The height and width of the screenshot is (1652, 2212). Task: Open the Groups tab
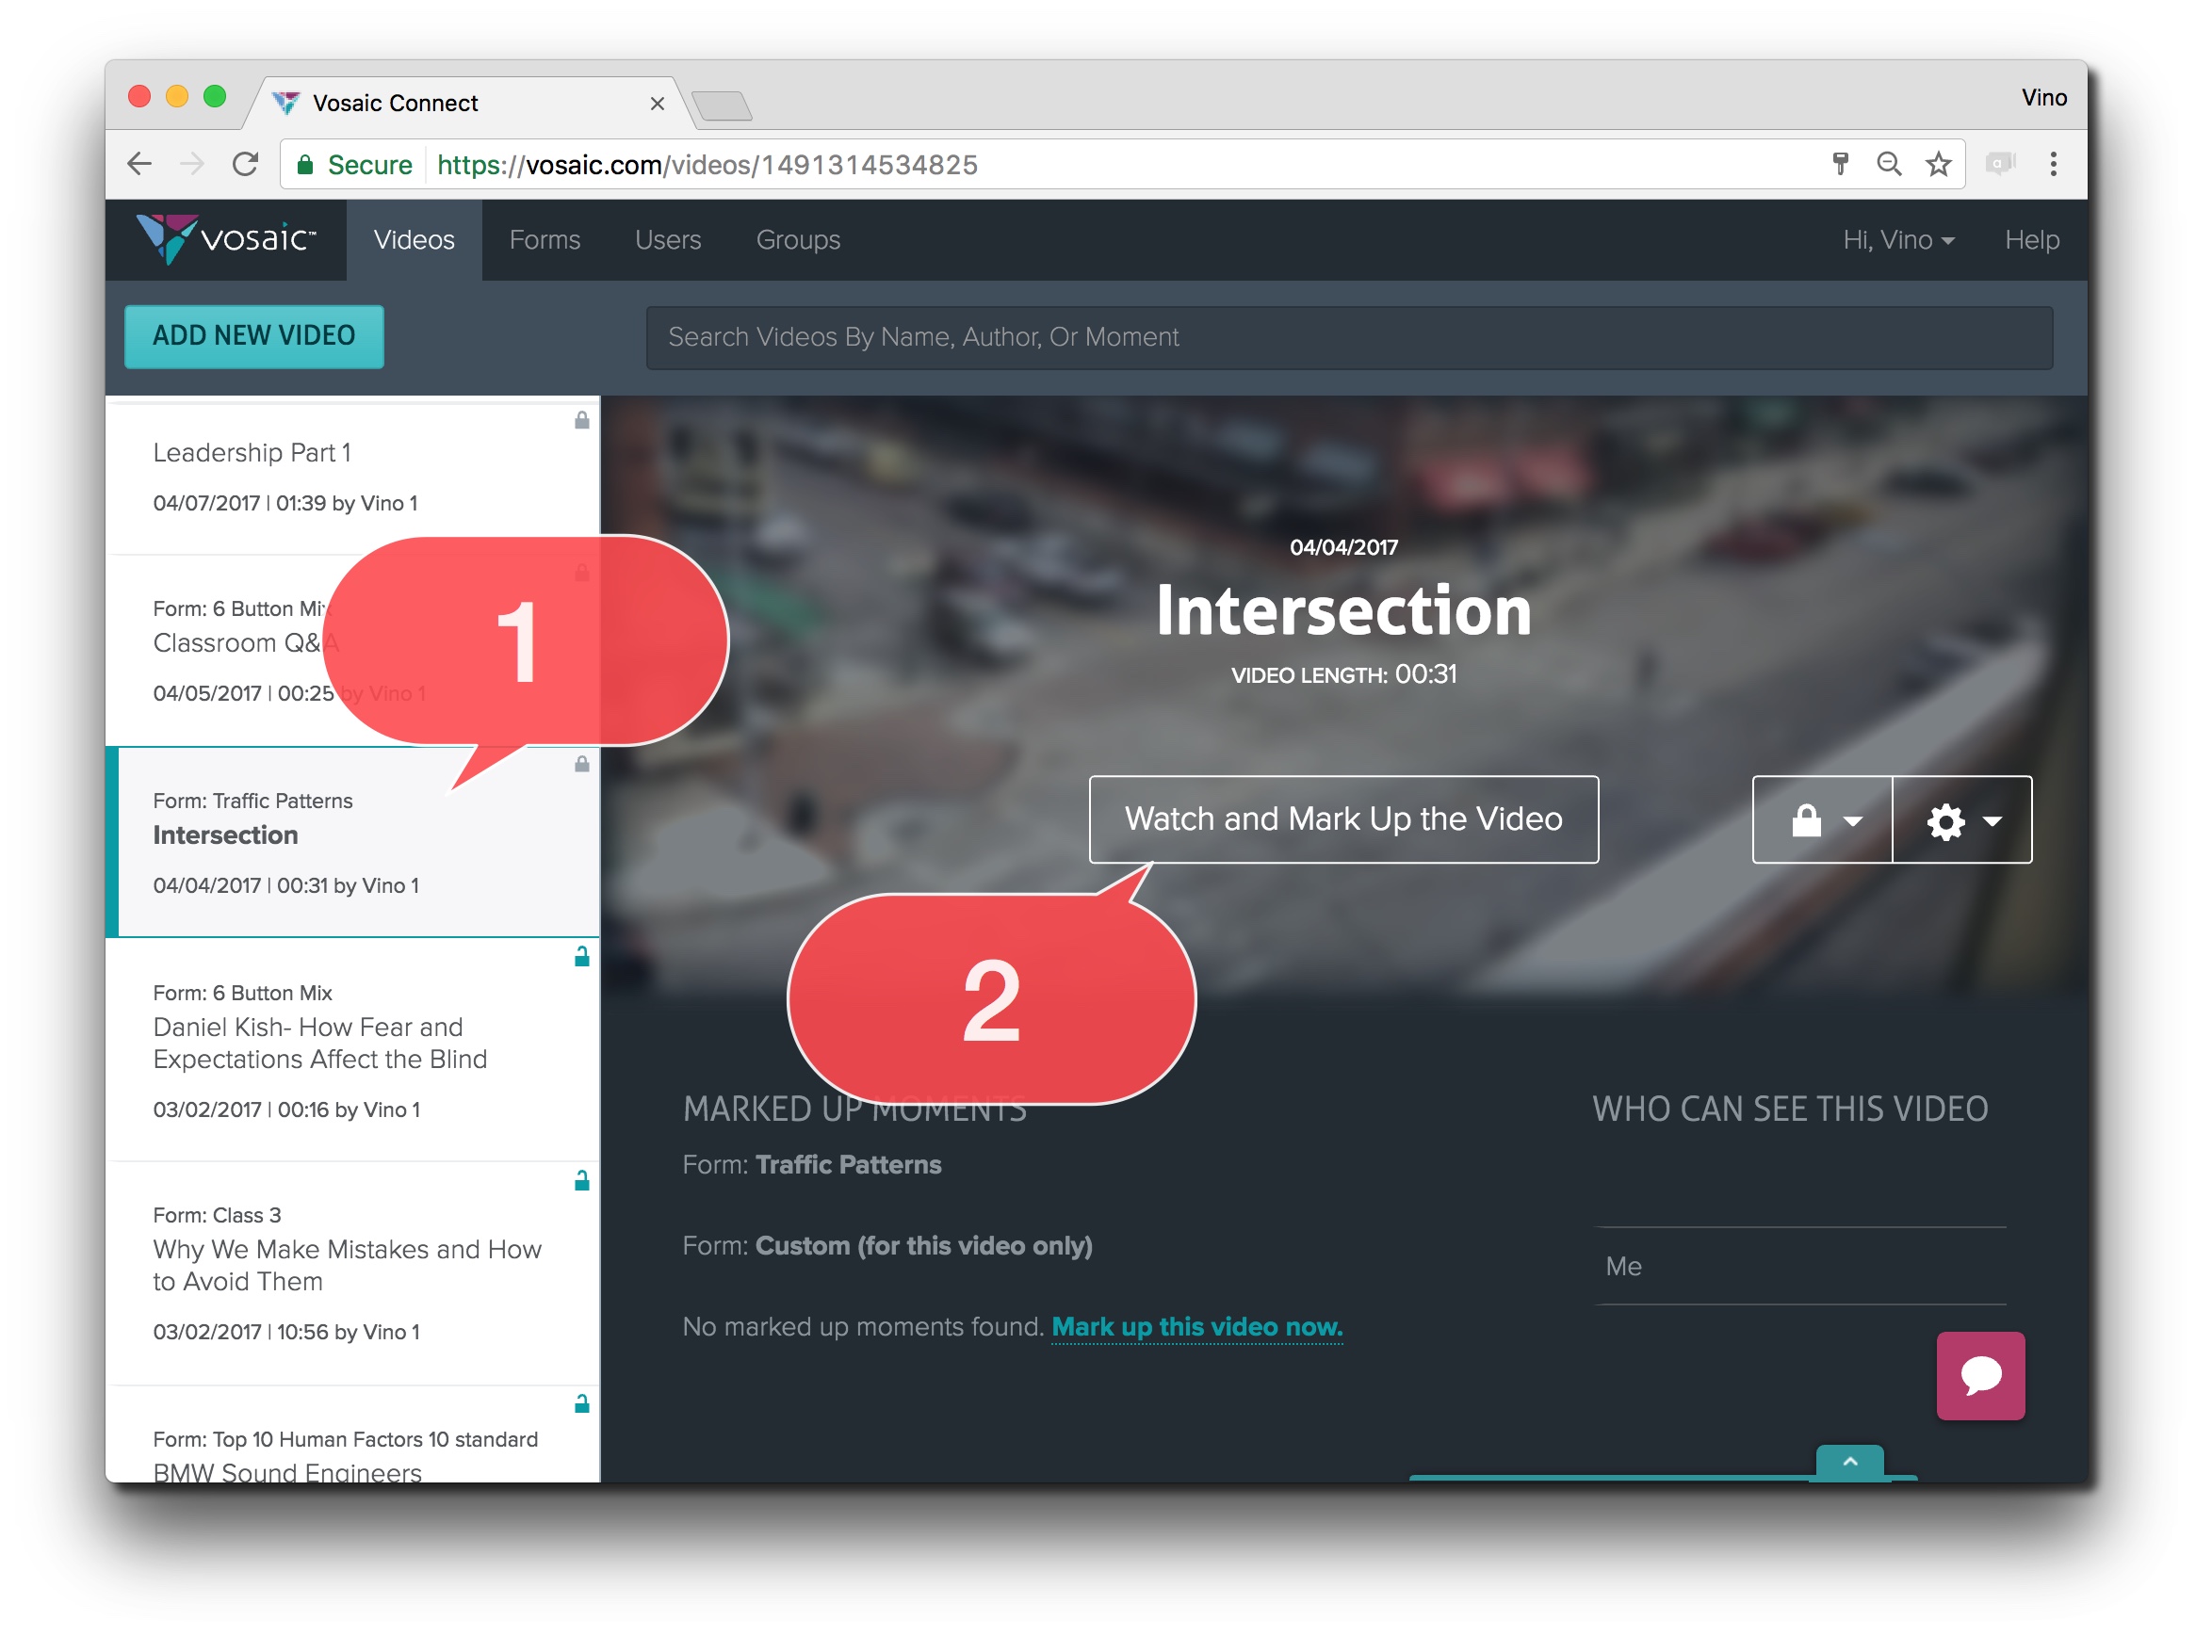(x=797, y=240)
